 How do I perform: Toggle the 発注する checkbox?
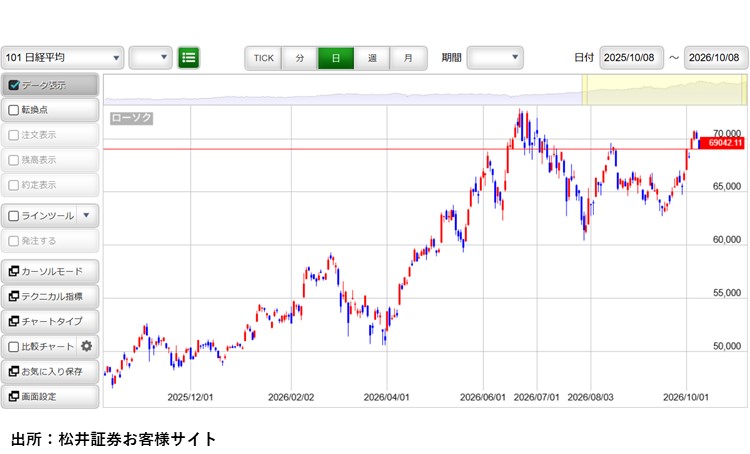[x=14, y=241]
